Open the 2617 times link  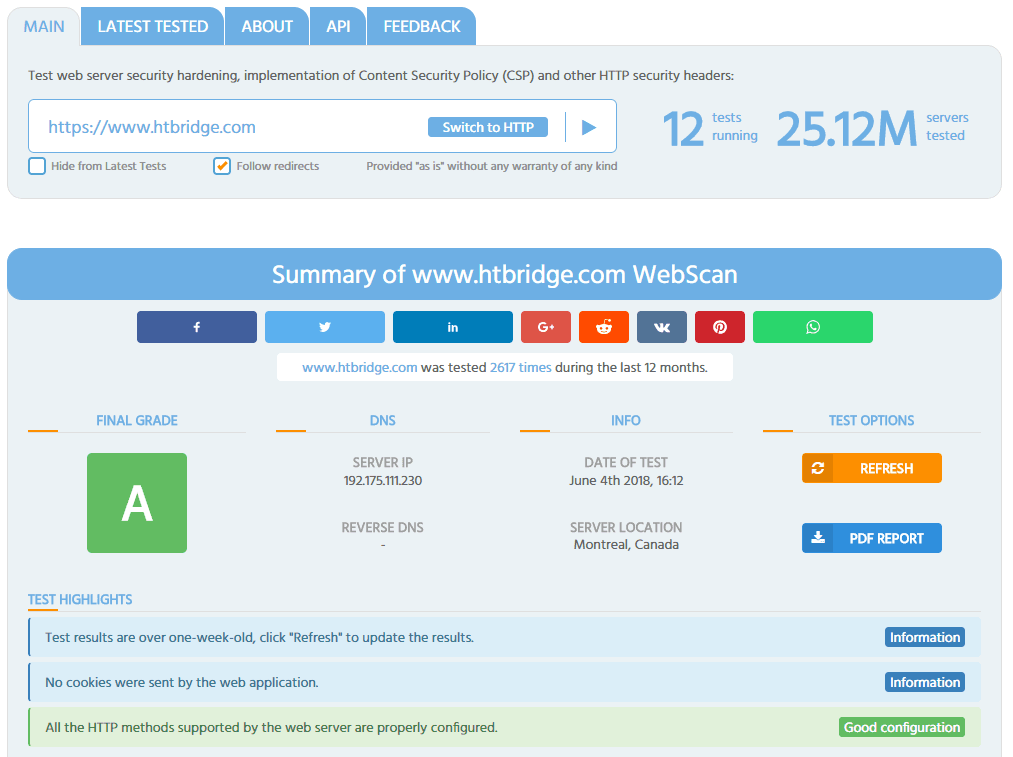(521, 368)
